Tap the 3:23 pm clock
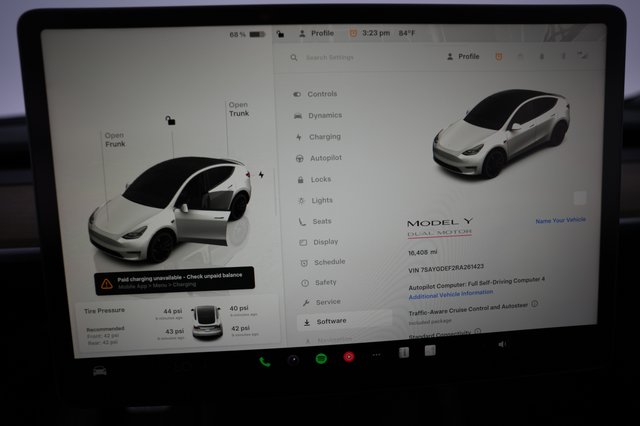This screenshot has height=426, width=640. (x=376, y=33)
